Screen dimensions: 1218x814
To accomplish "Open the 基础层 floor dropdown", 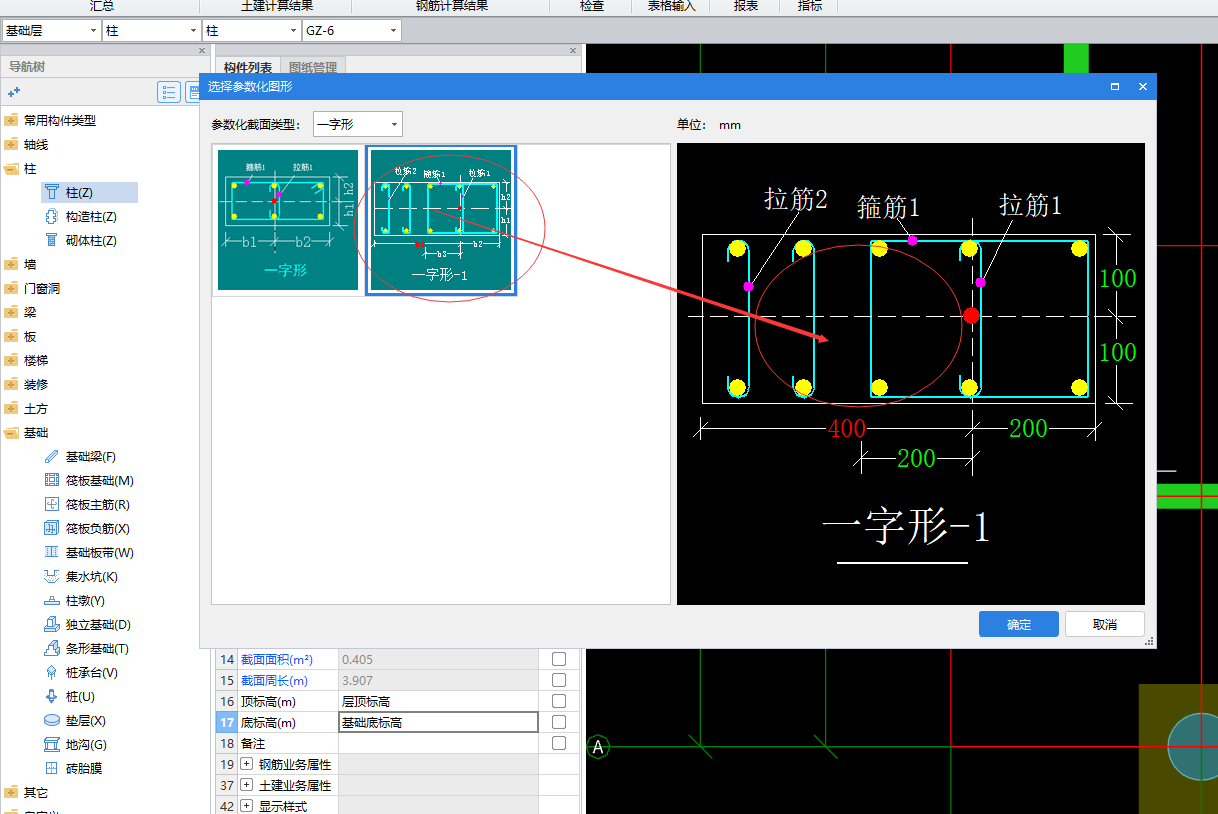I will [51, 31].
